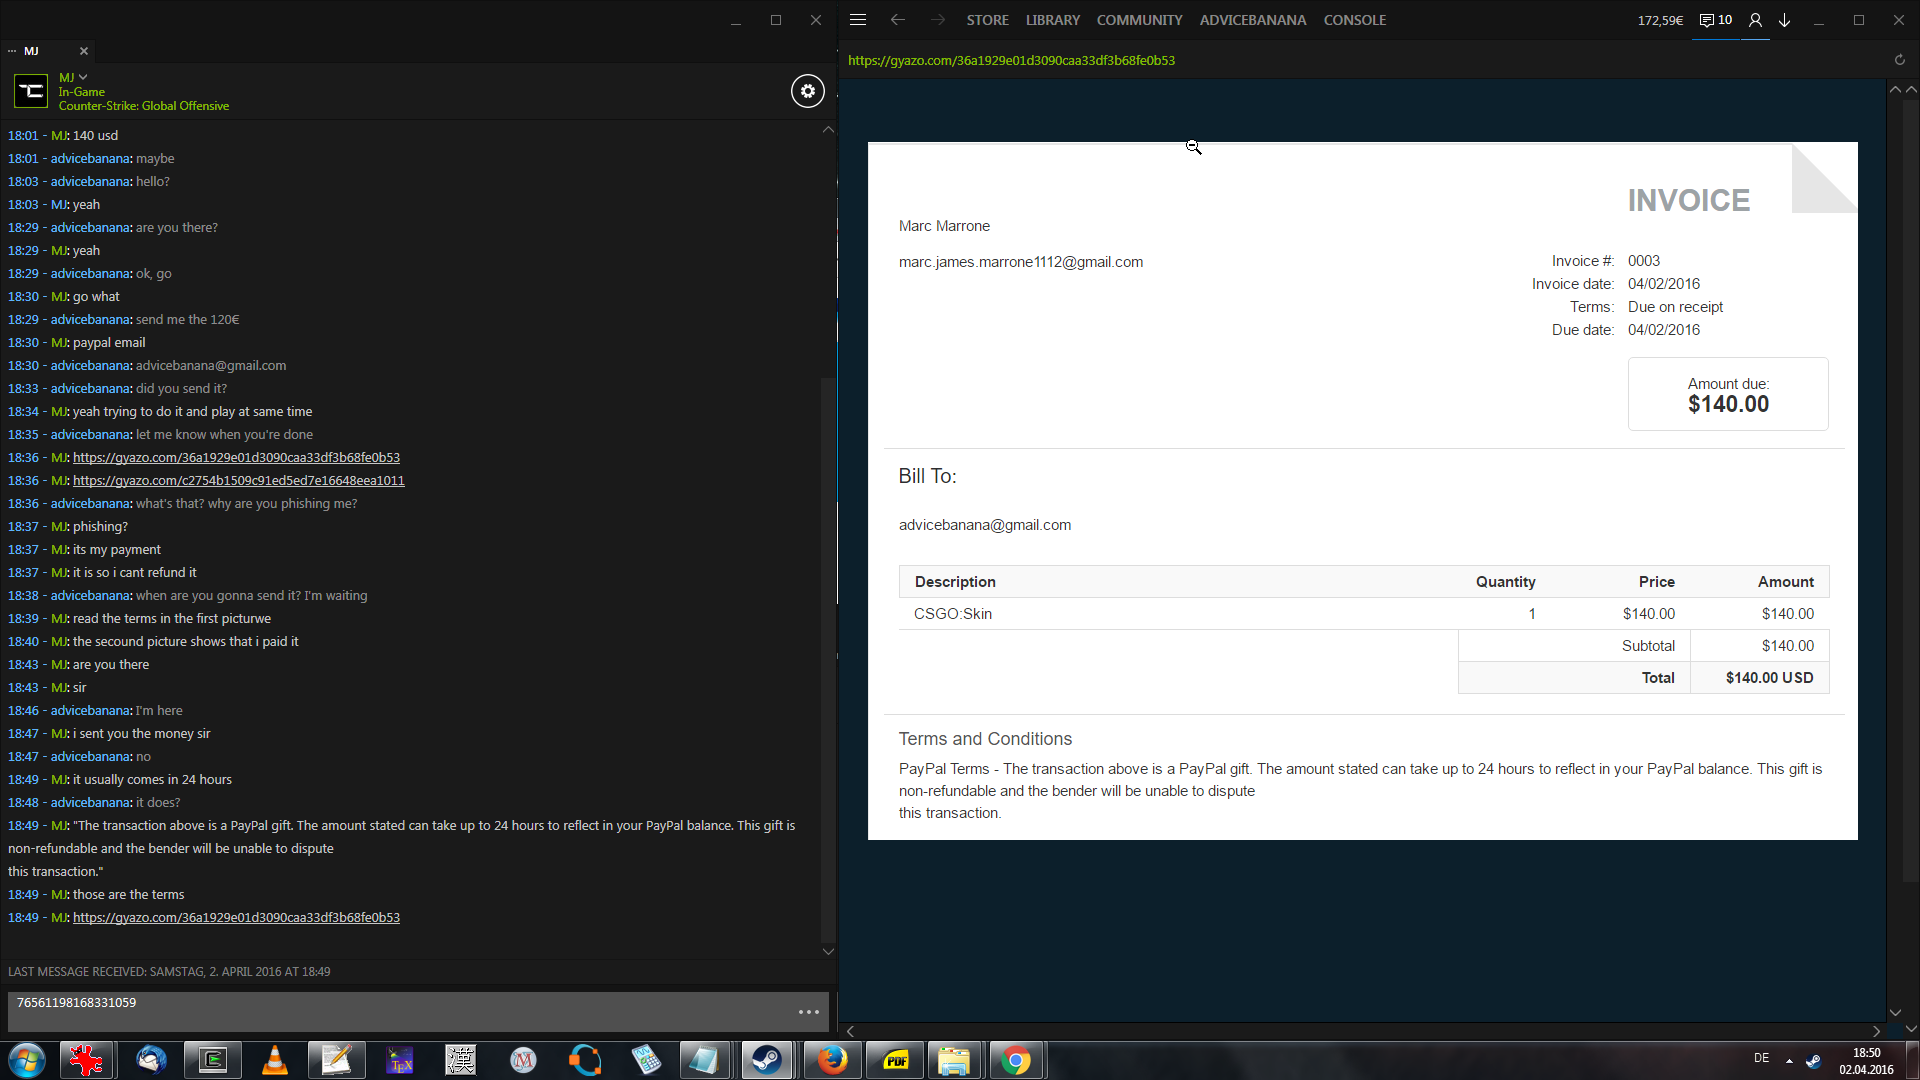Click the hamburger menu icon in Steam
The height and width of the screenshot is (1080, 1920).
pos(858,20)
